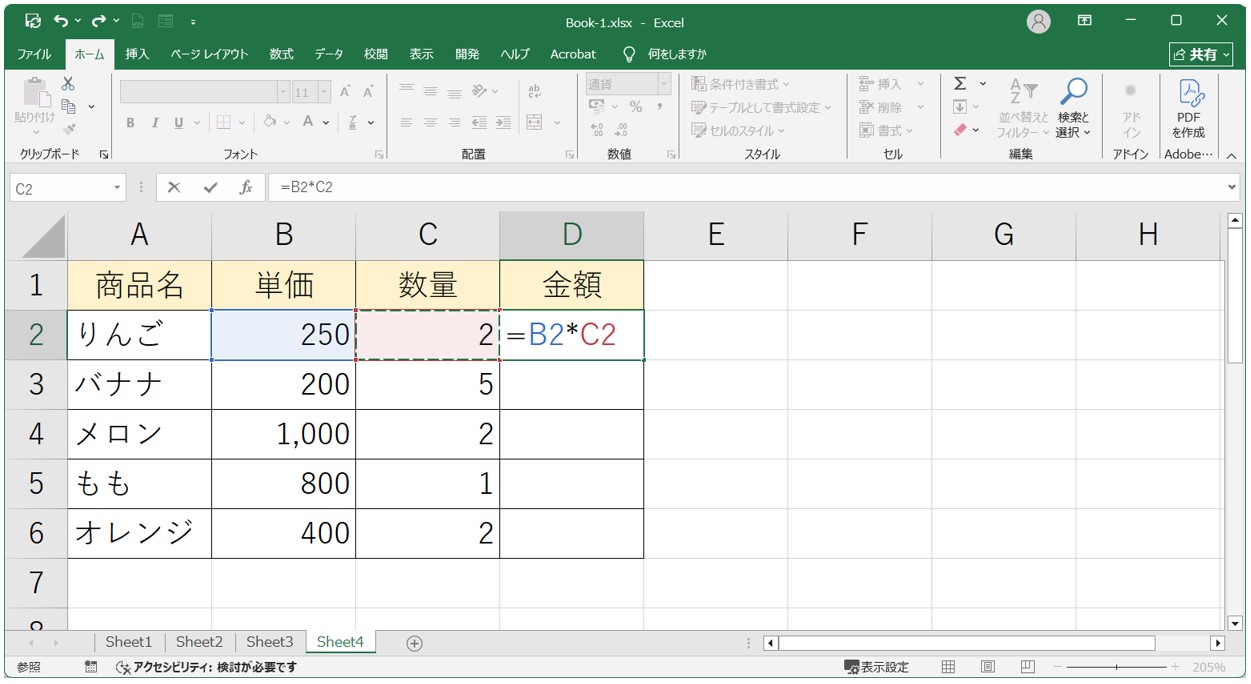
Task: Toggle Italic formatting
Action: click(x=155, y=123)
